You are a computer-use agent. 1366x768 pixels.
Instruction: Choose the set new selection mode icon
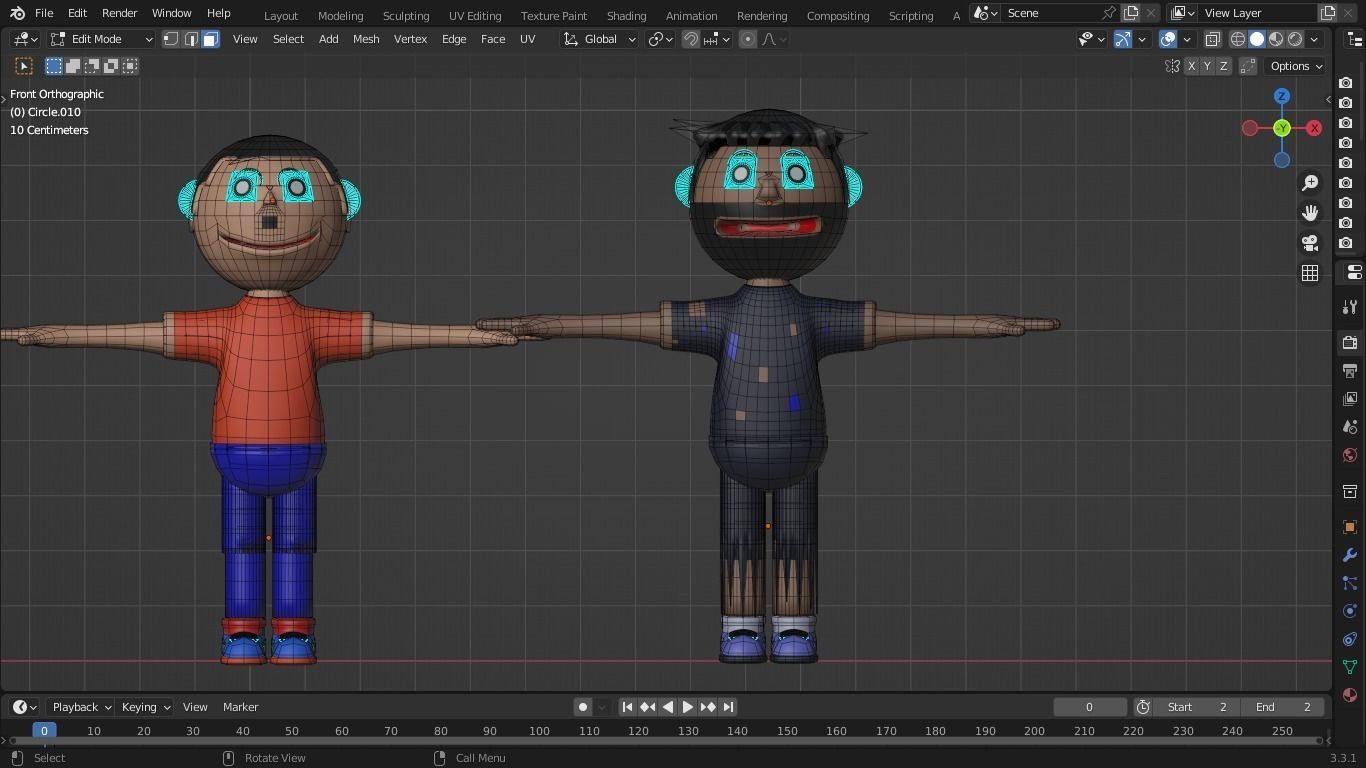[x=54, y=66]
